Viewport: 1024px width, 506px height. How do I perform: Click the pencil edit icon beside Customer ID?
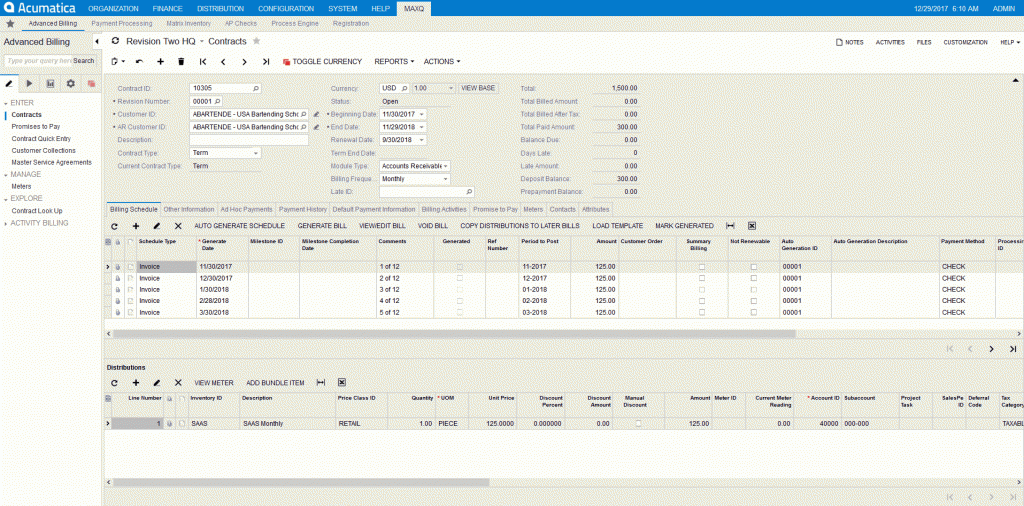pyautogui.click(x=316, y=114)
